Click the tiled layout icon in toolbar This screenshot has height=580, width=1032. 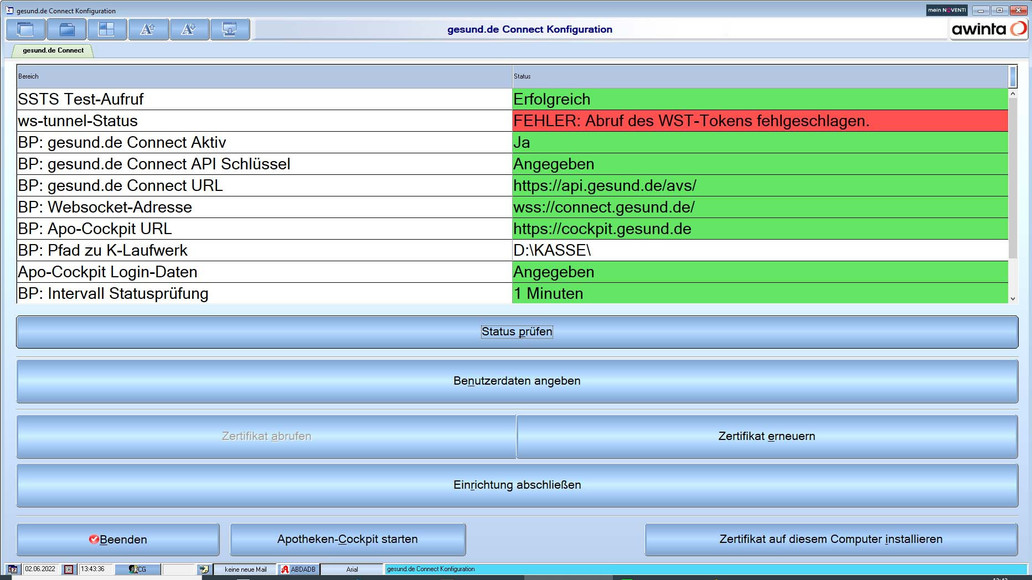click(x=107, y=30)
